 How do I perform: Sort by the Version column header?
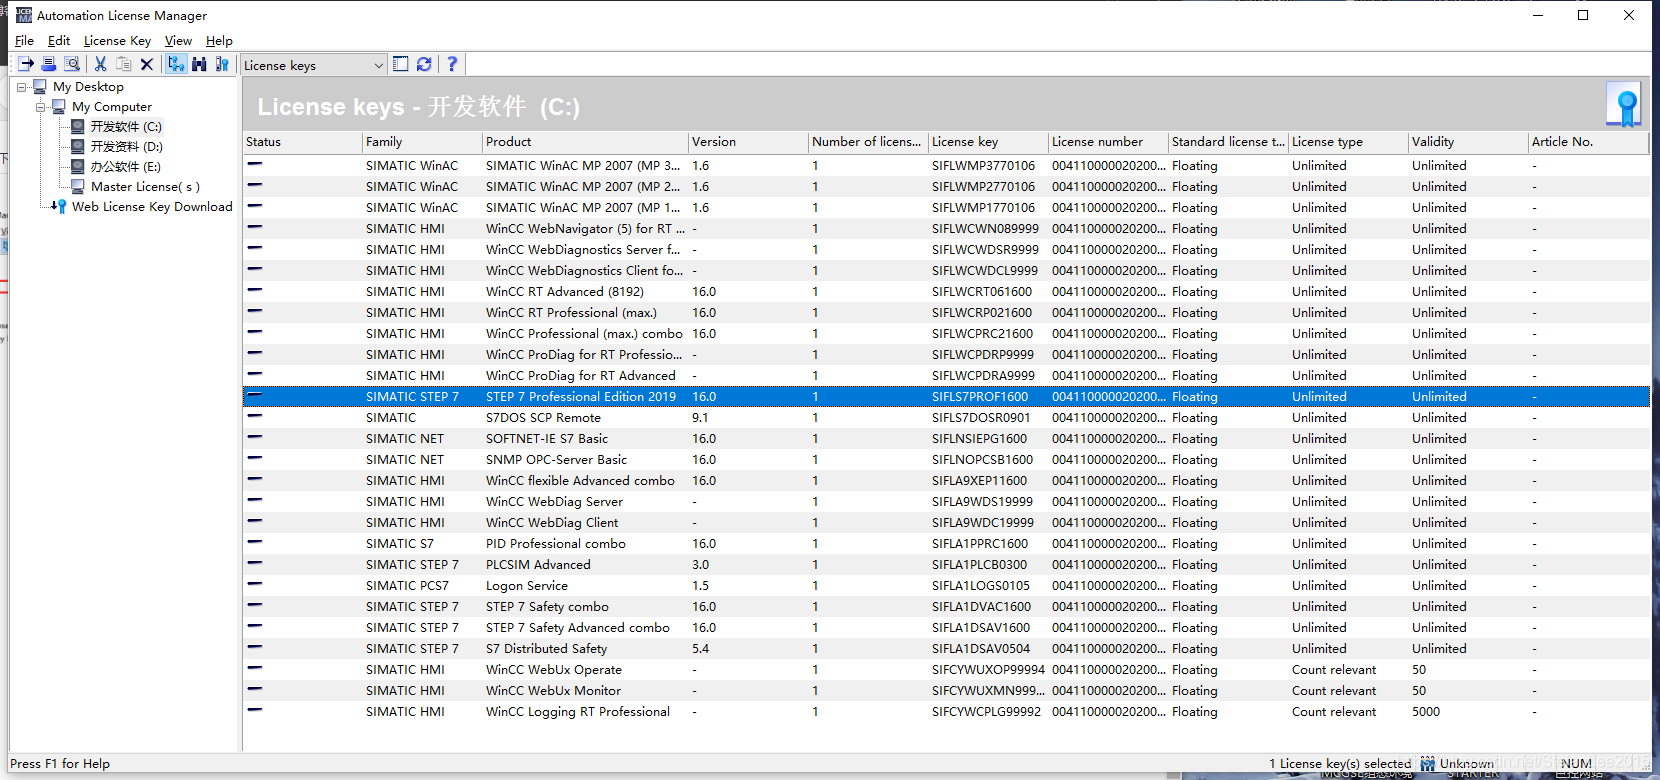point(748,142)
